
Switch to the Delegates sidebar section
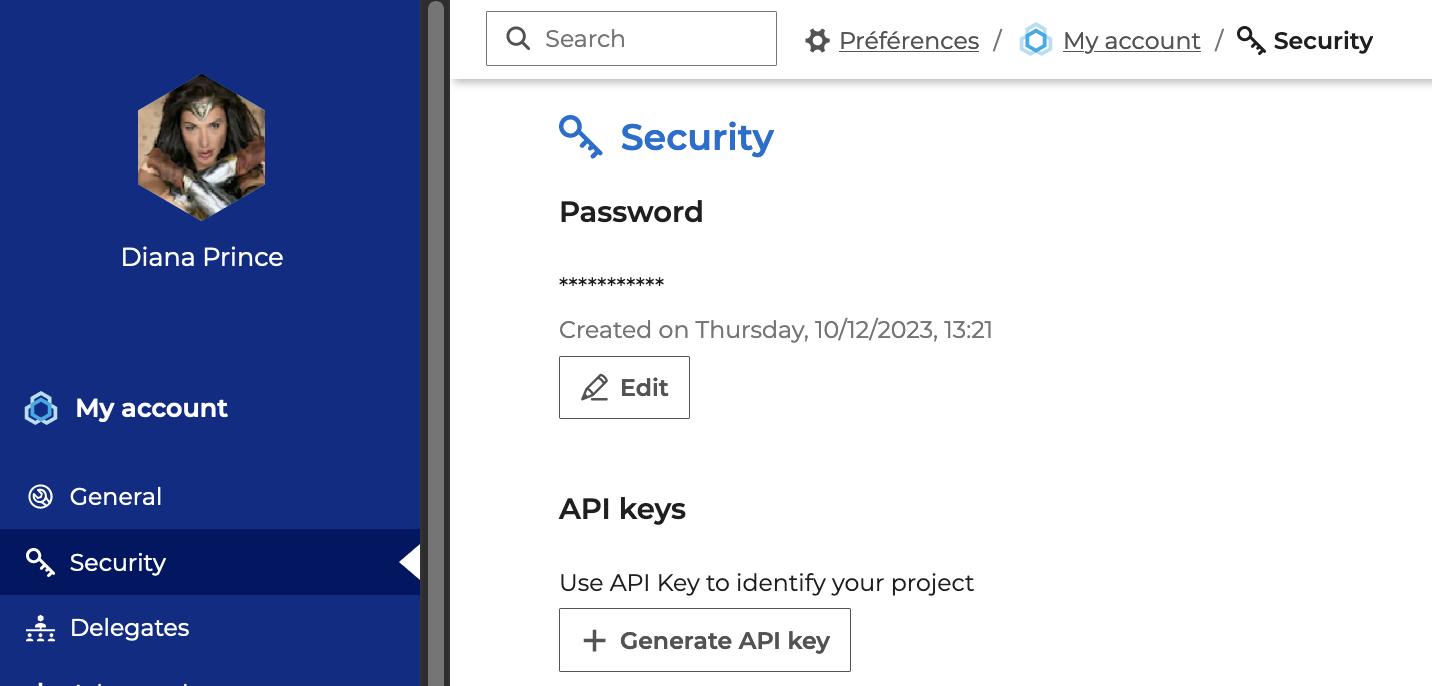(129, 628)
